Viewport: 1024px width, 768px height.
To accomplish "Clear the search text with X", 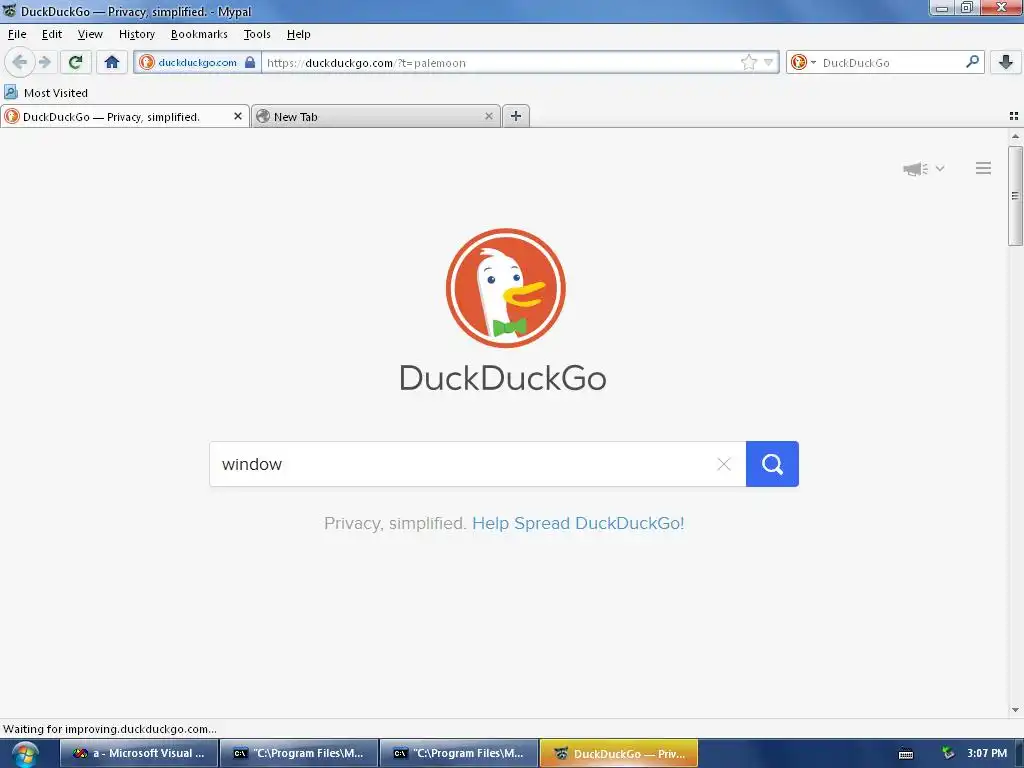I will [724, 464].
